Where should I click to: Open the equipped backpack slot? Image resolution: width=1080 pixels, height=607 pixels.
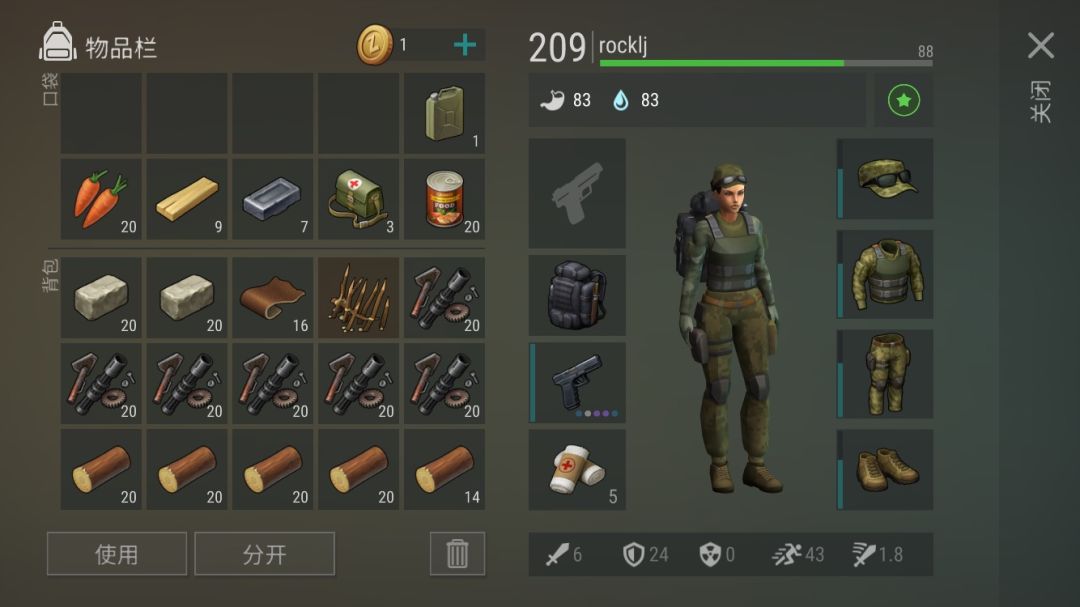pyautogui.click(x=577, y=295)
